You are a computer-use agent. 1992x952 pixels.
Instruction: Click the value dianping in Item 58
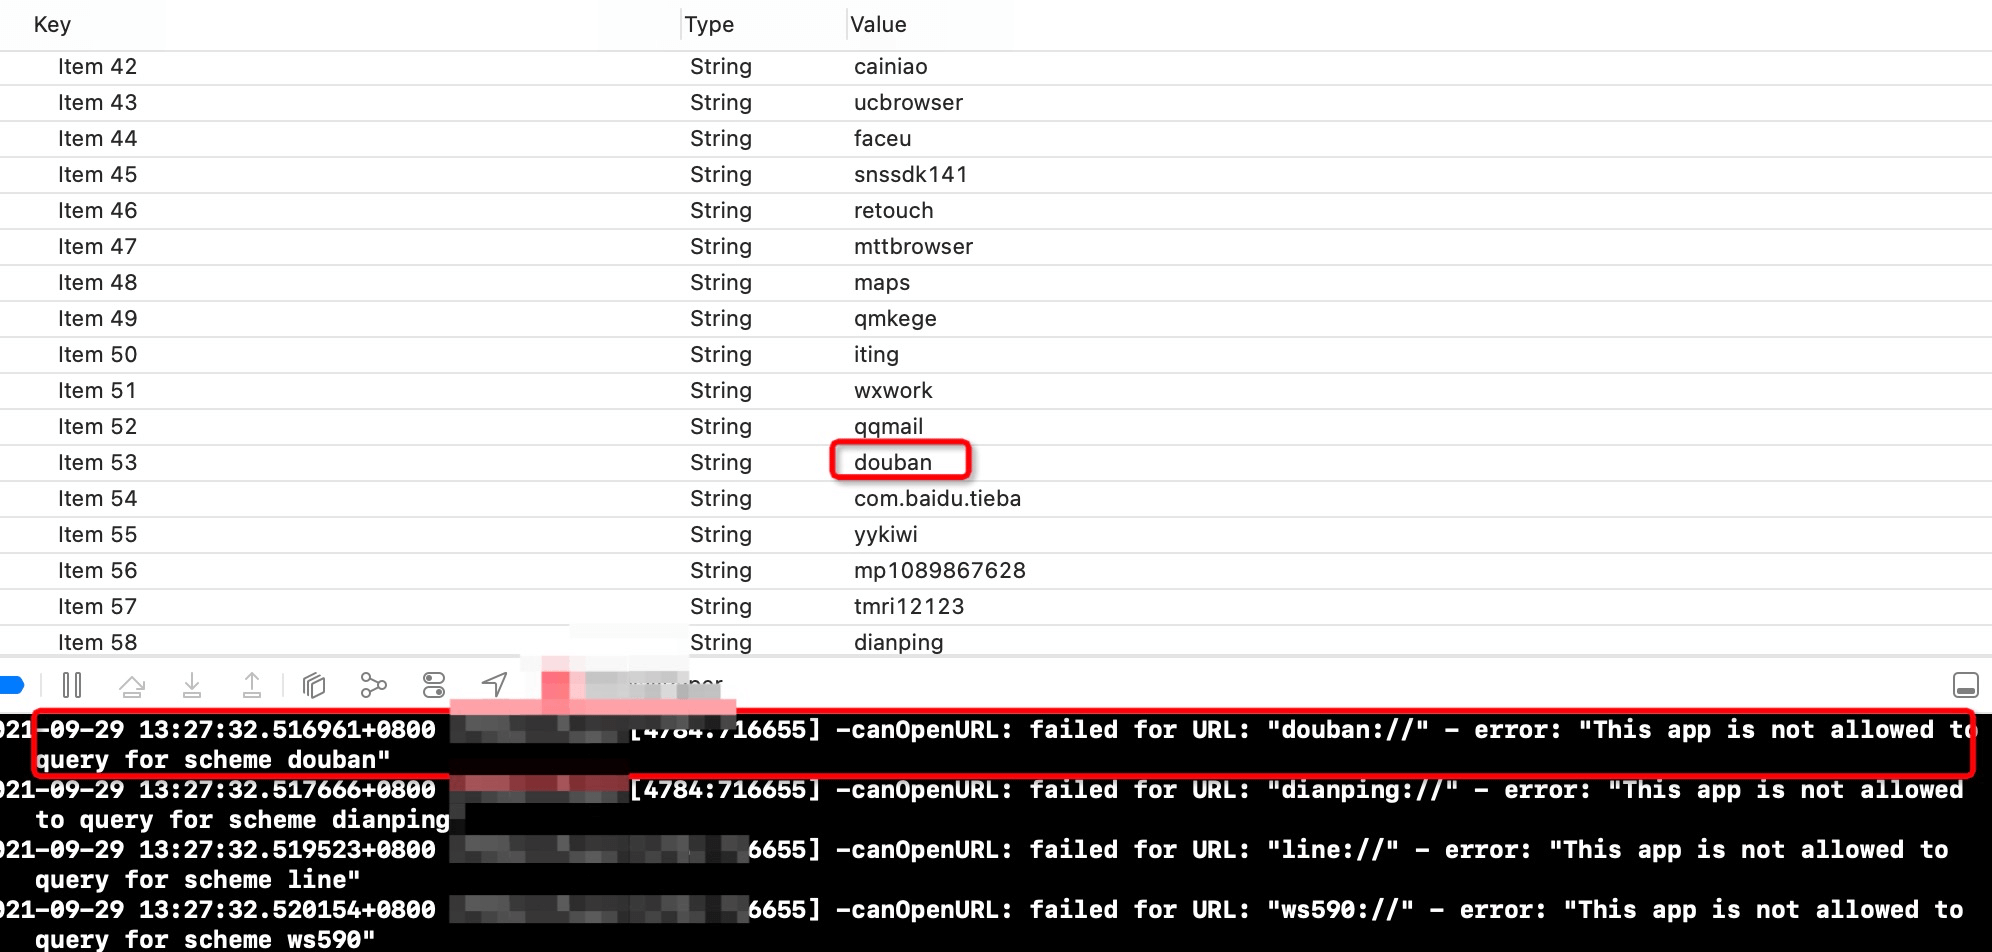coord(898,643)
